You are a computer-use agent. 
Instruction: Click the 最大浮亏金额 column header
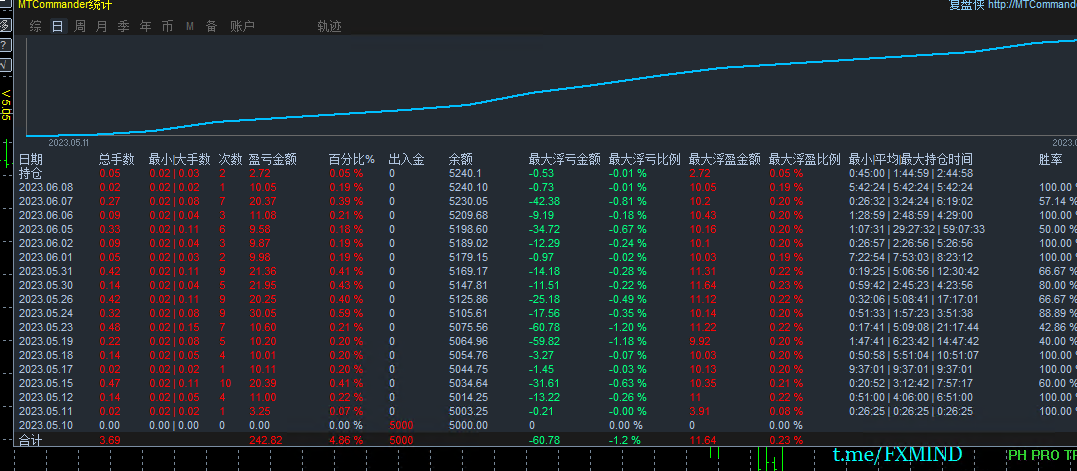click(x=565, y=159)
